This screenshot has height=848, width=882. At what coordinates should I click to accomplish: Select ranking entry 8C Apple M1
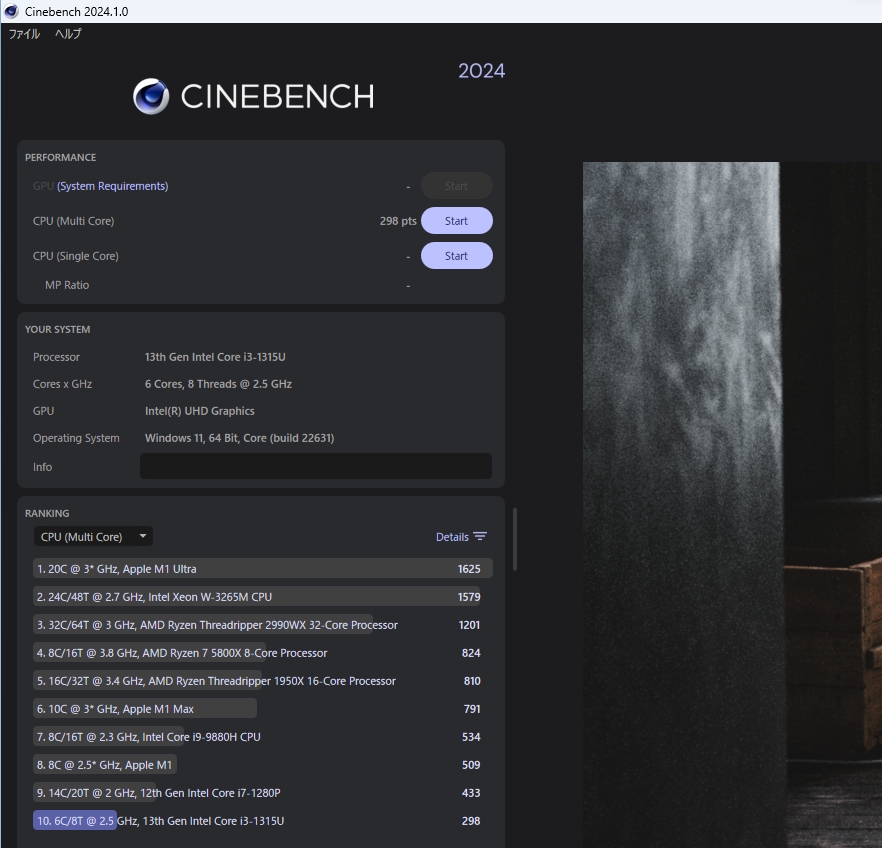[263, 765]
